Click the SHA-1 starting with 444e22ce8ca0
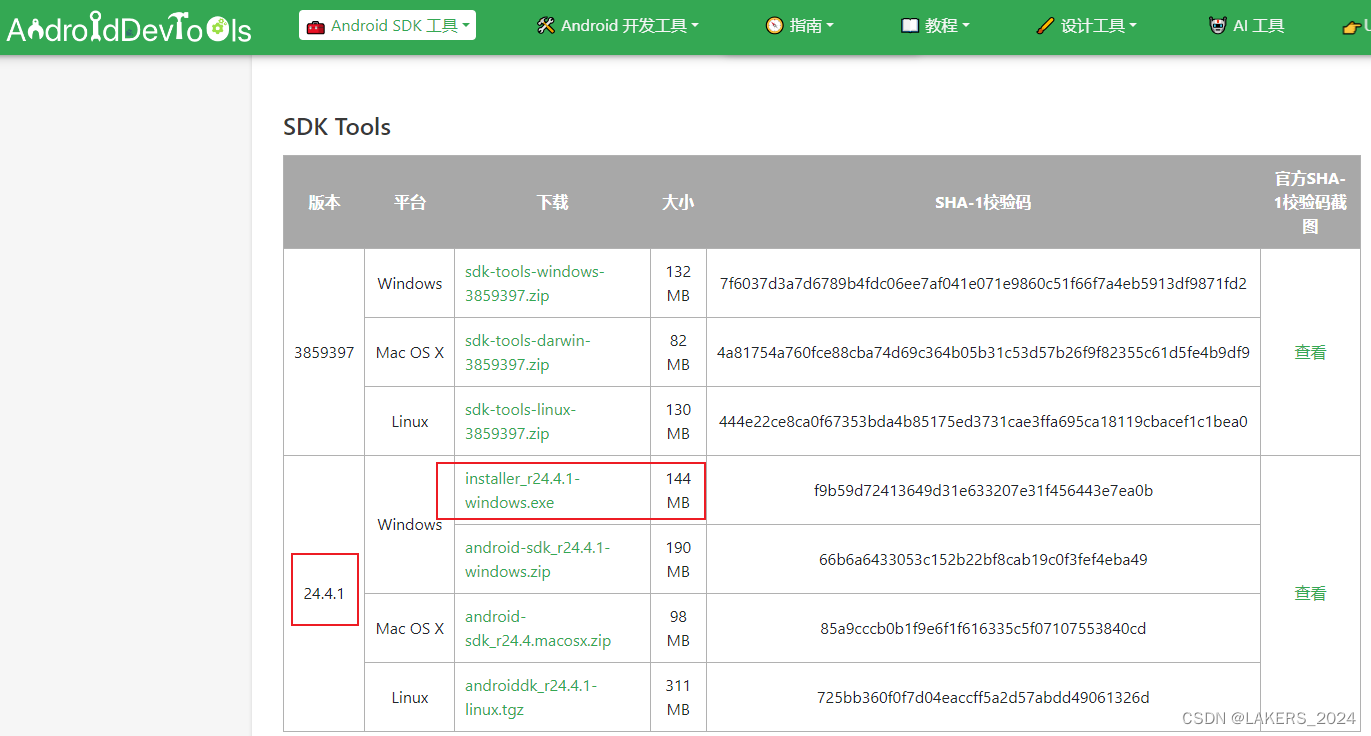This screenshot has height=736, width=1371. coord(983,422)
